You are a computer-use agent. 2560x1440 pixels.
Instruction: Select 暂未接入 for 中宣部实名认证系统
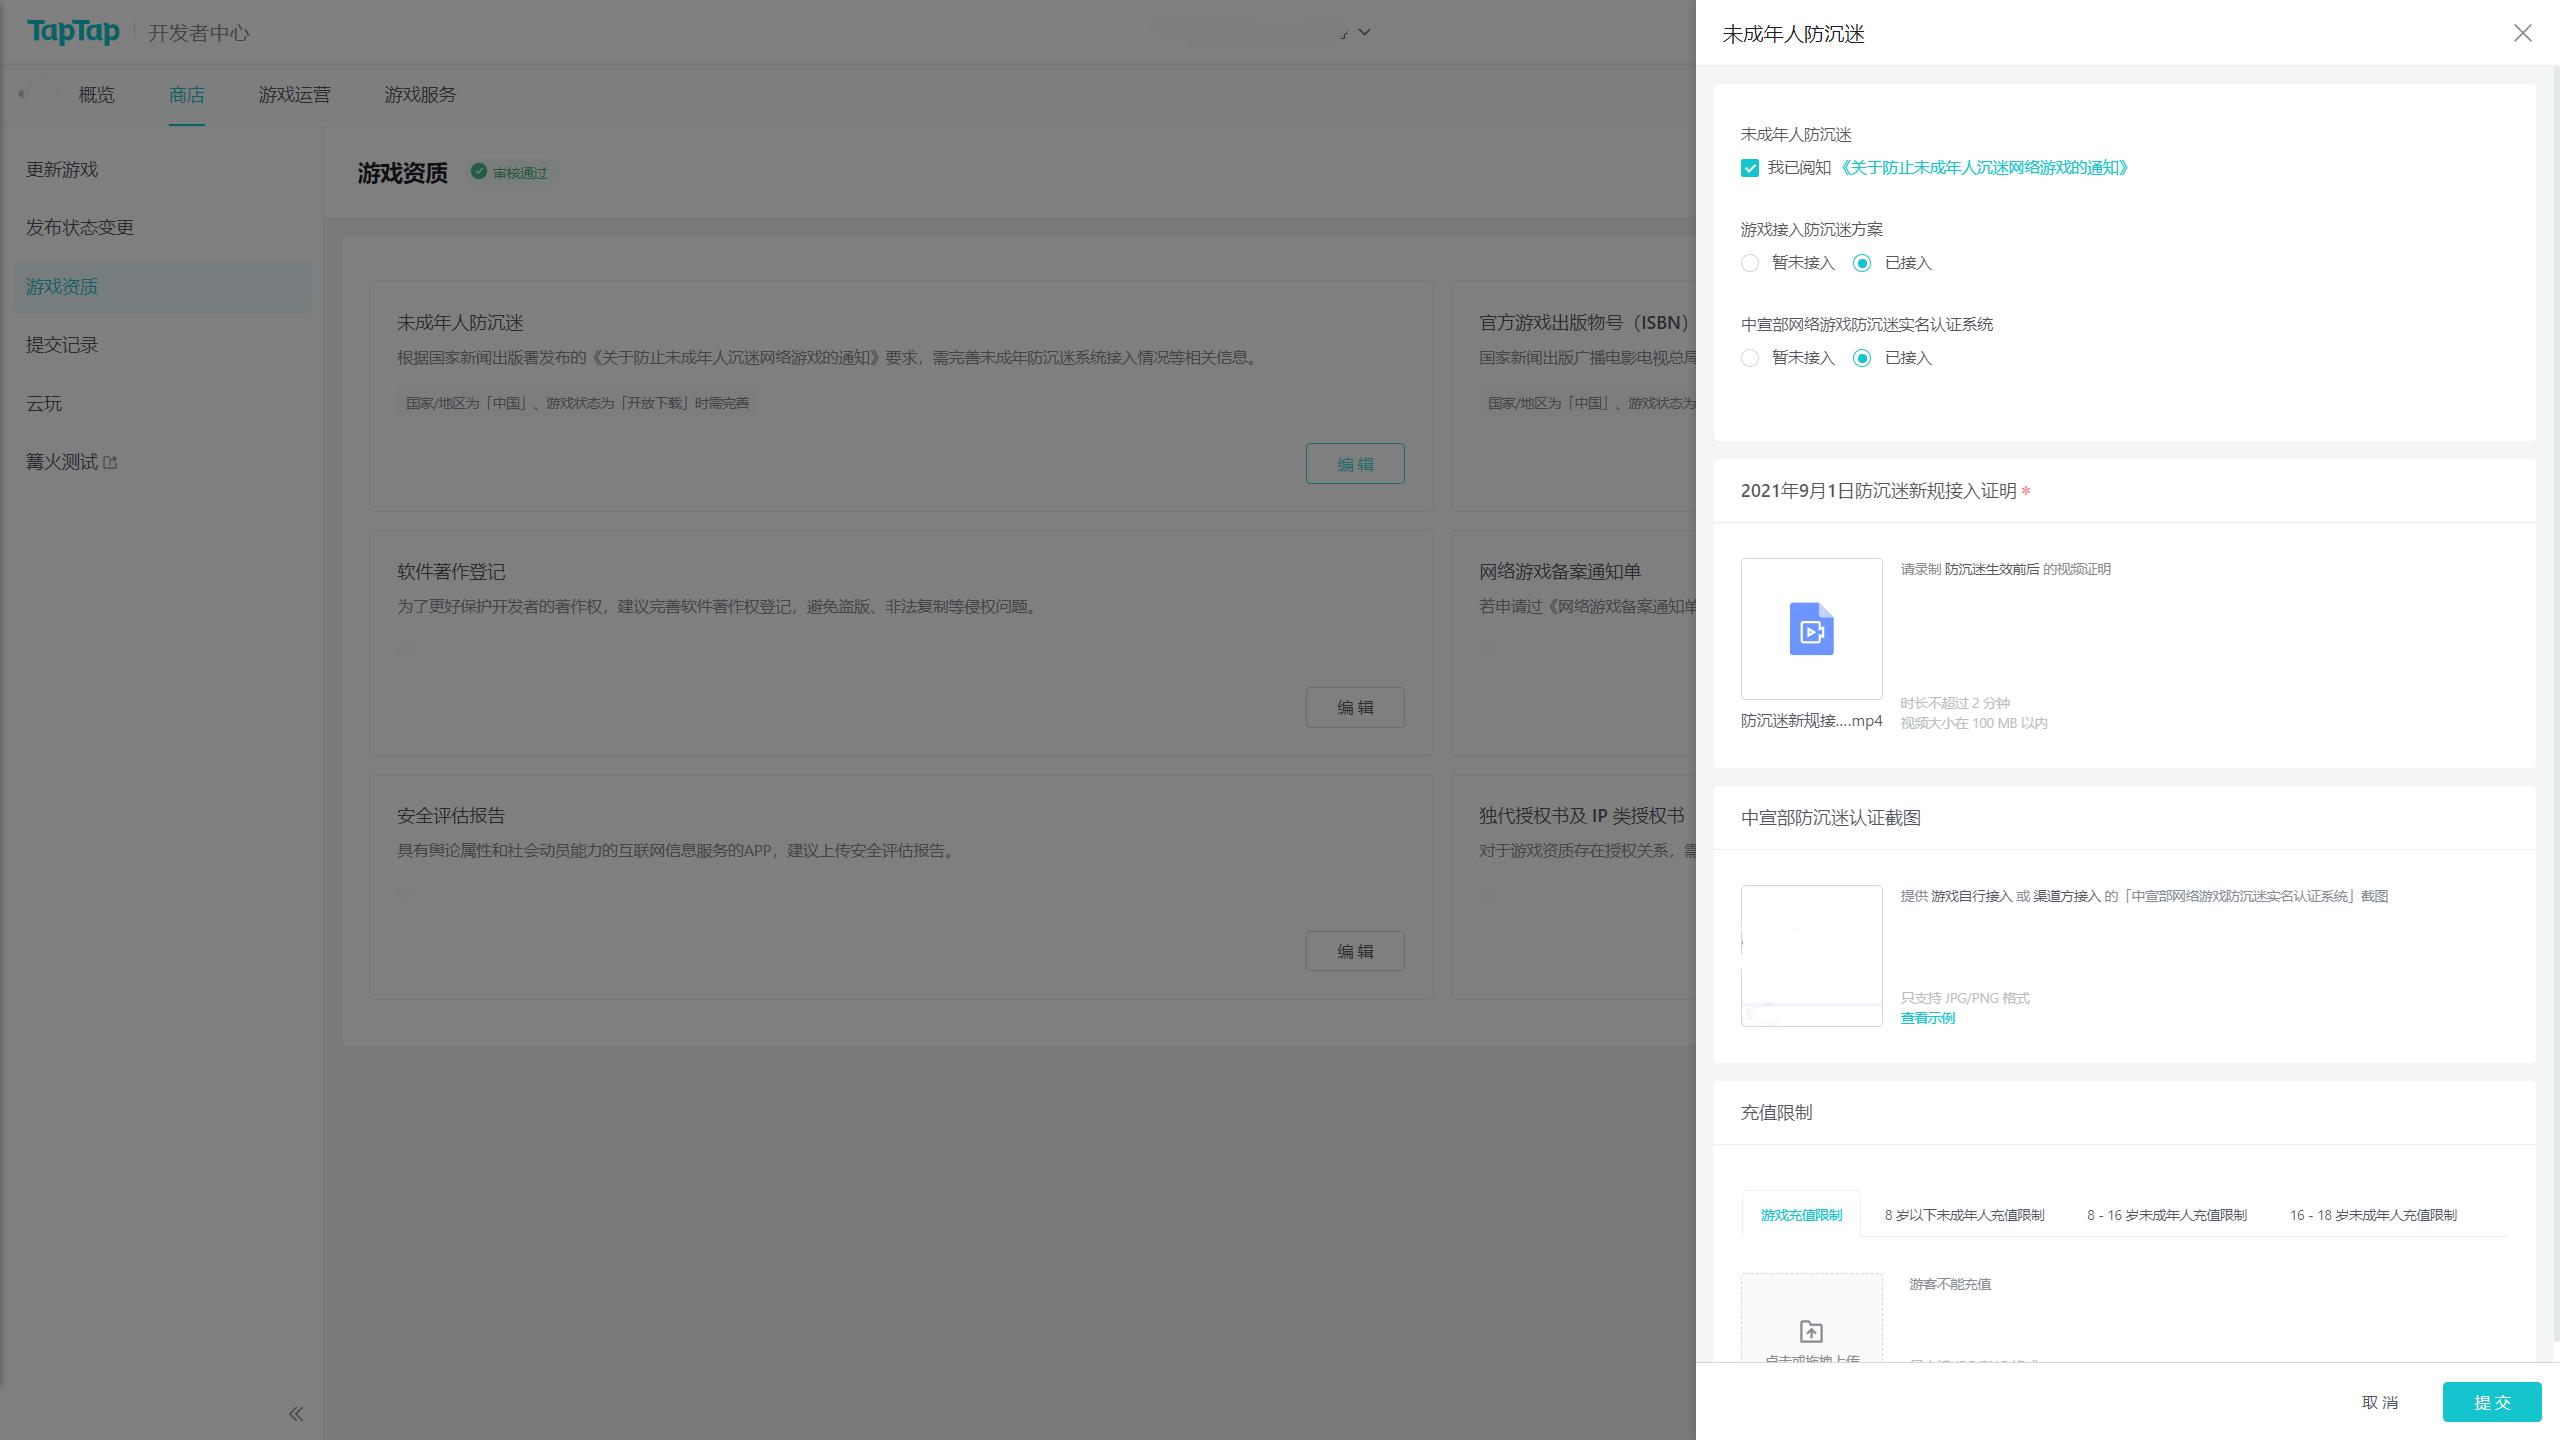(x=1750, y=358)
